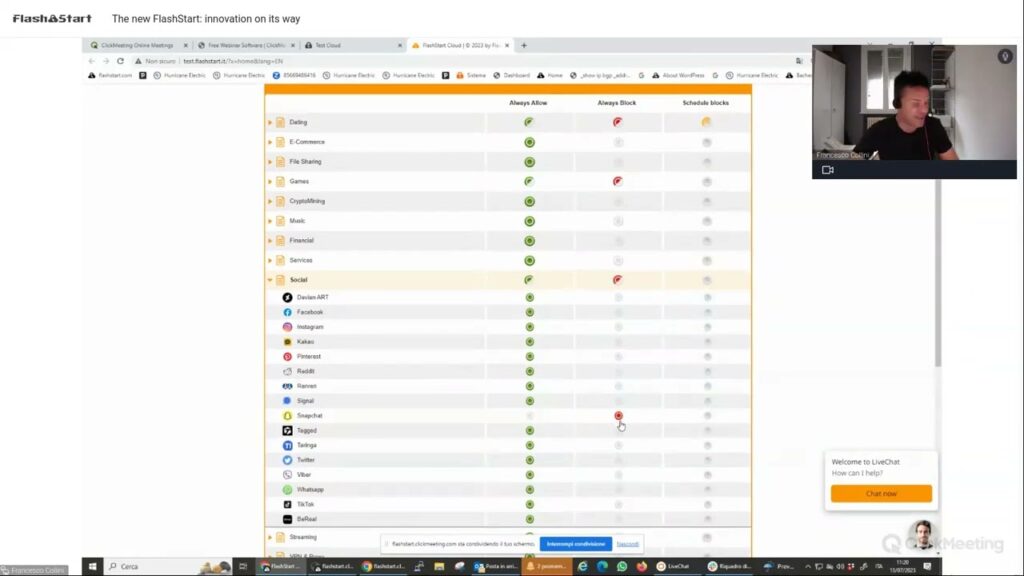
Task: Expand the File Sharing category
Action: tap(270, 161)
